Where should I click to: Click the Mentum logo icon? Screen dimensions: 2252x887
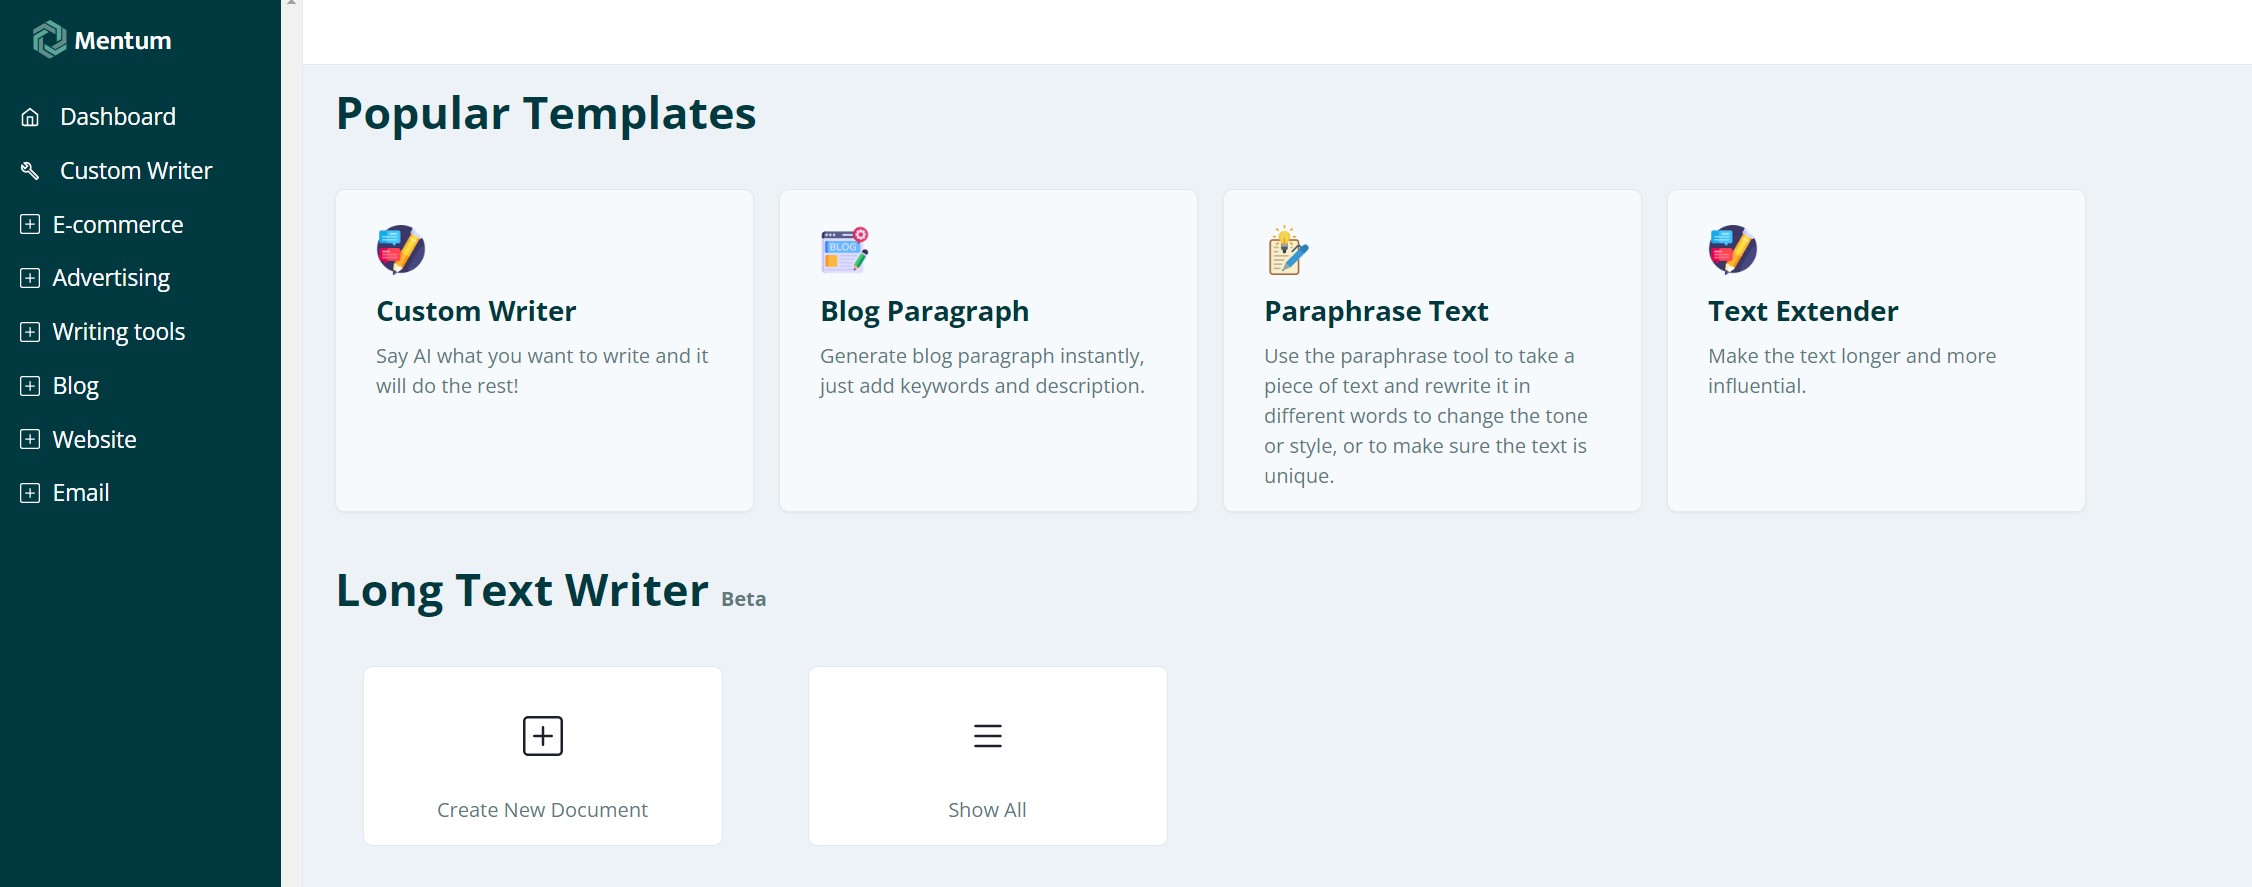pyautogui.click(x=49, y=40)
